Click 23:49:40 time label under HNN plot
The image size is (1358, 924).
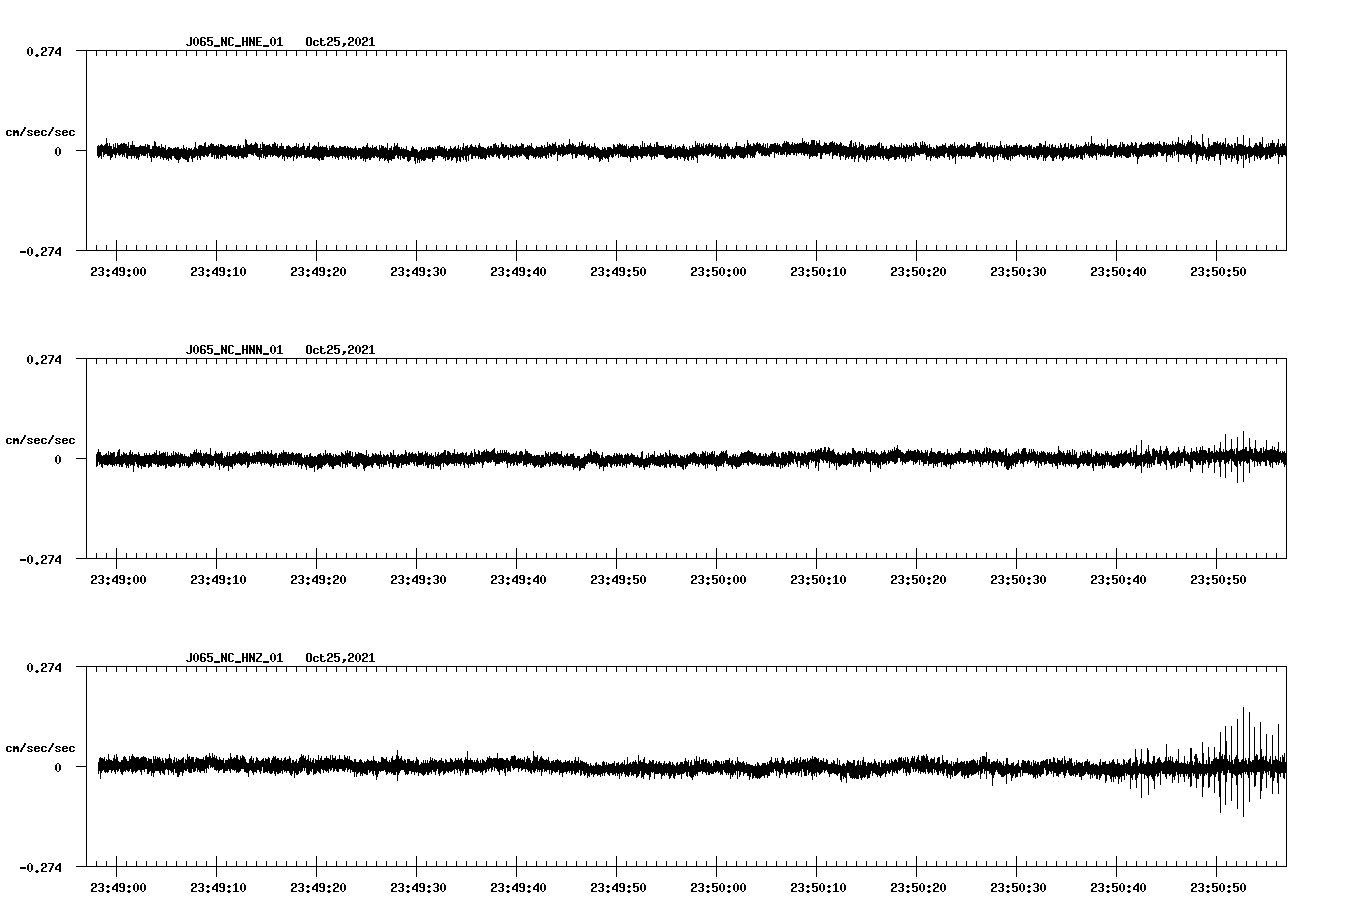[518, 579]
